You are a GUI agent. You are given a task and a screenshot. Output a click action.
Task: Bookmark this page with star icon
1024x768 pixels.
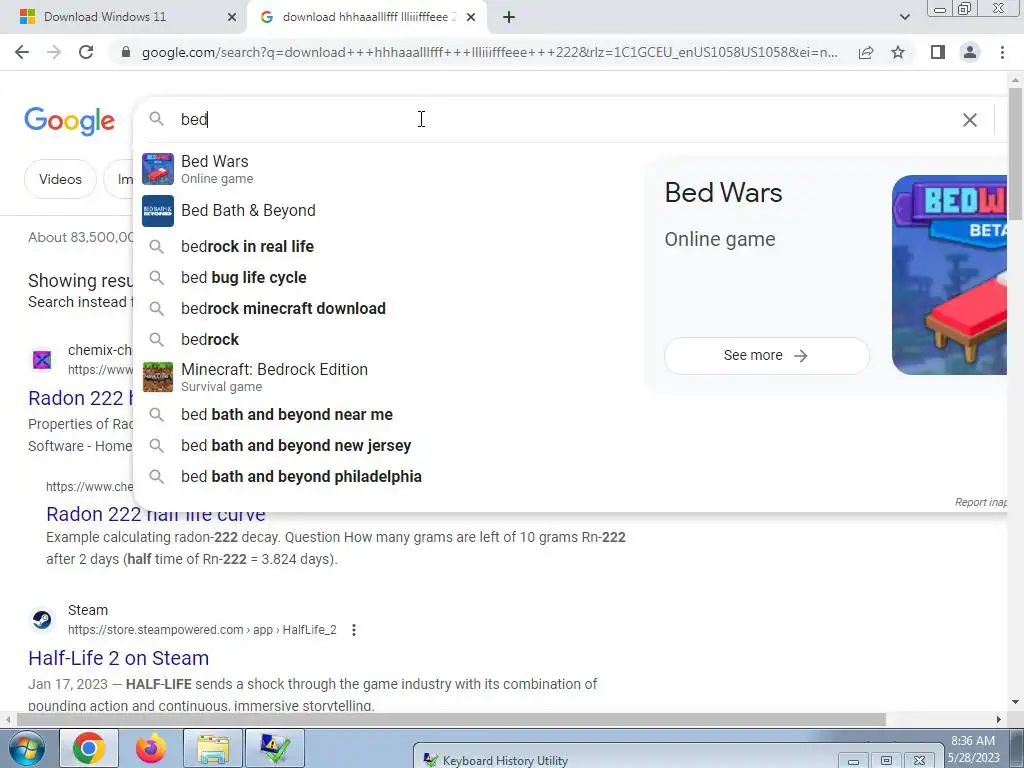898,52
